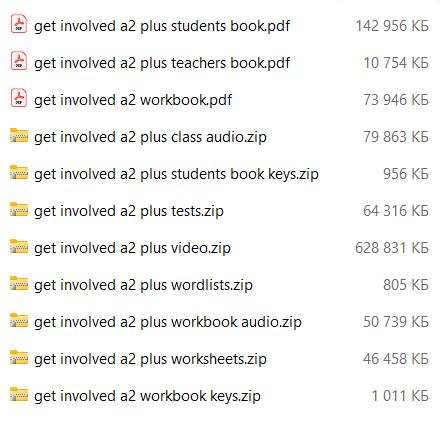Click the zip icon for students book keys
Screen dimensions: 445x431
(19, 172)
